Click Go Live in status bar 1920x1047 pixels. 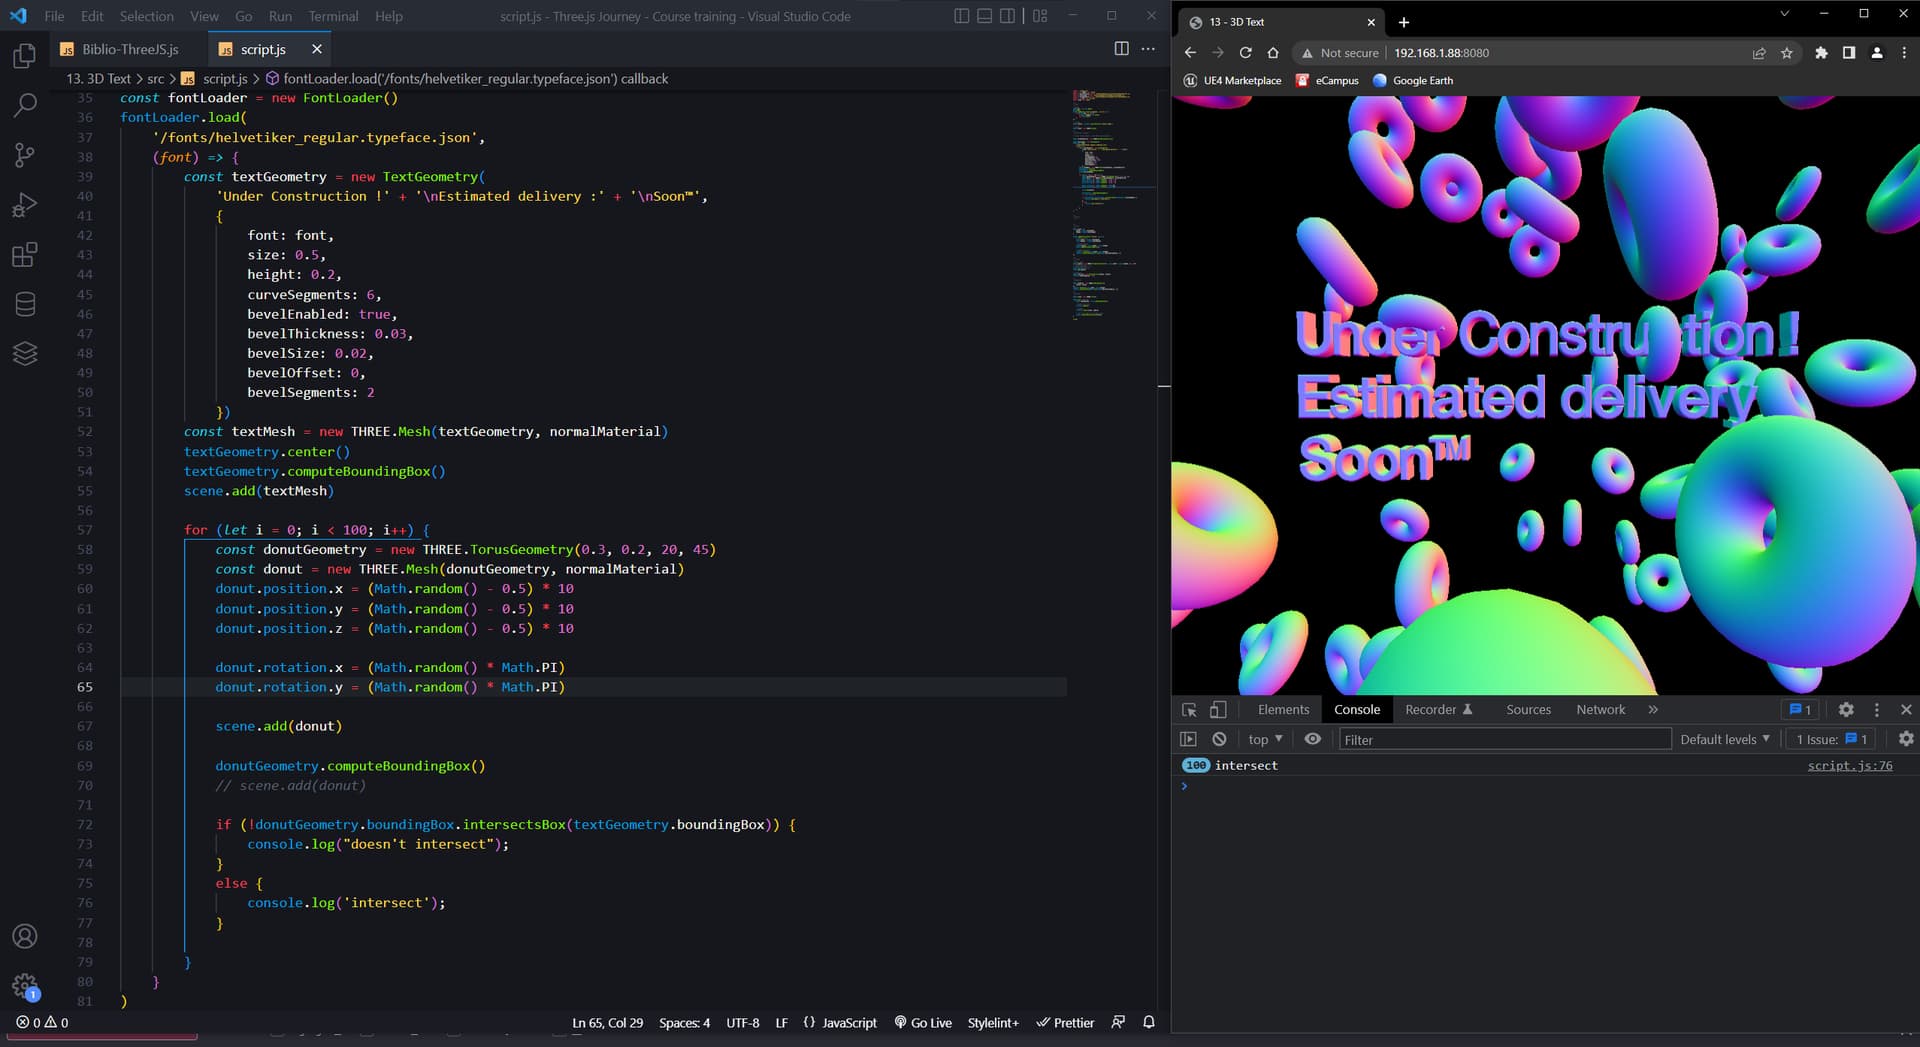click(923, 1022)
